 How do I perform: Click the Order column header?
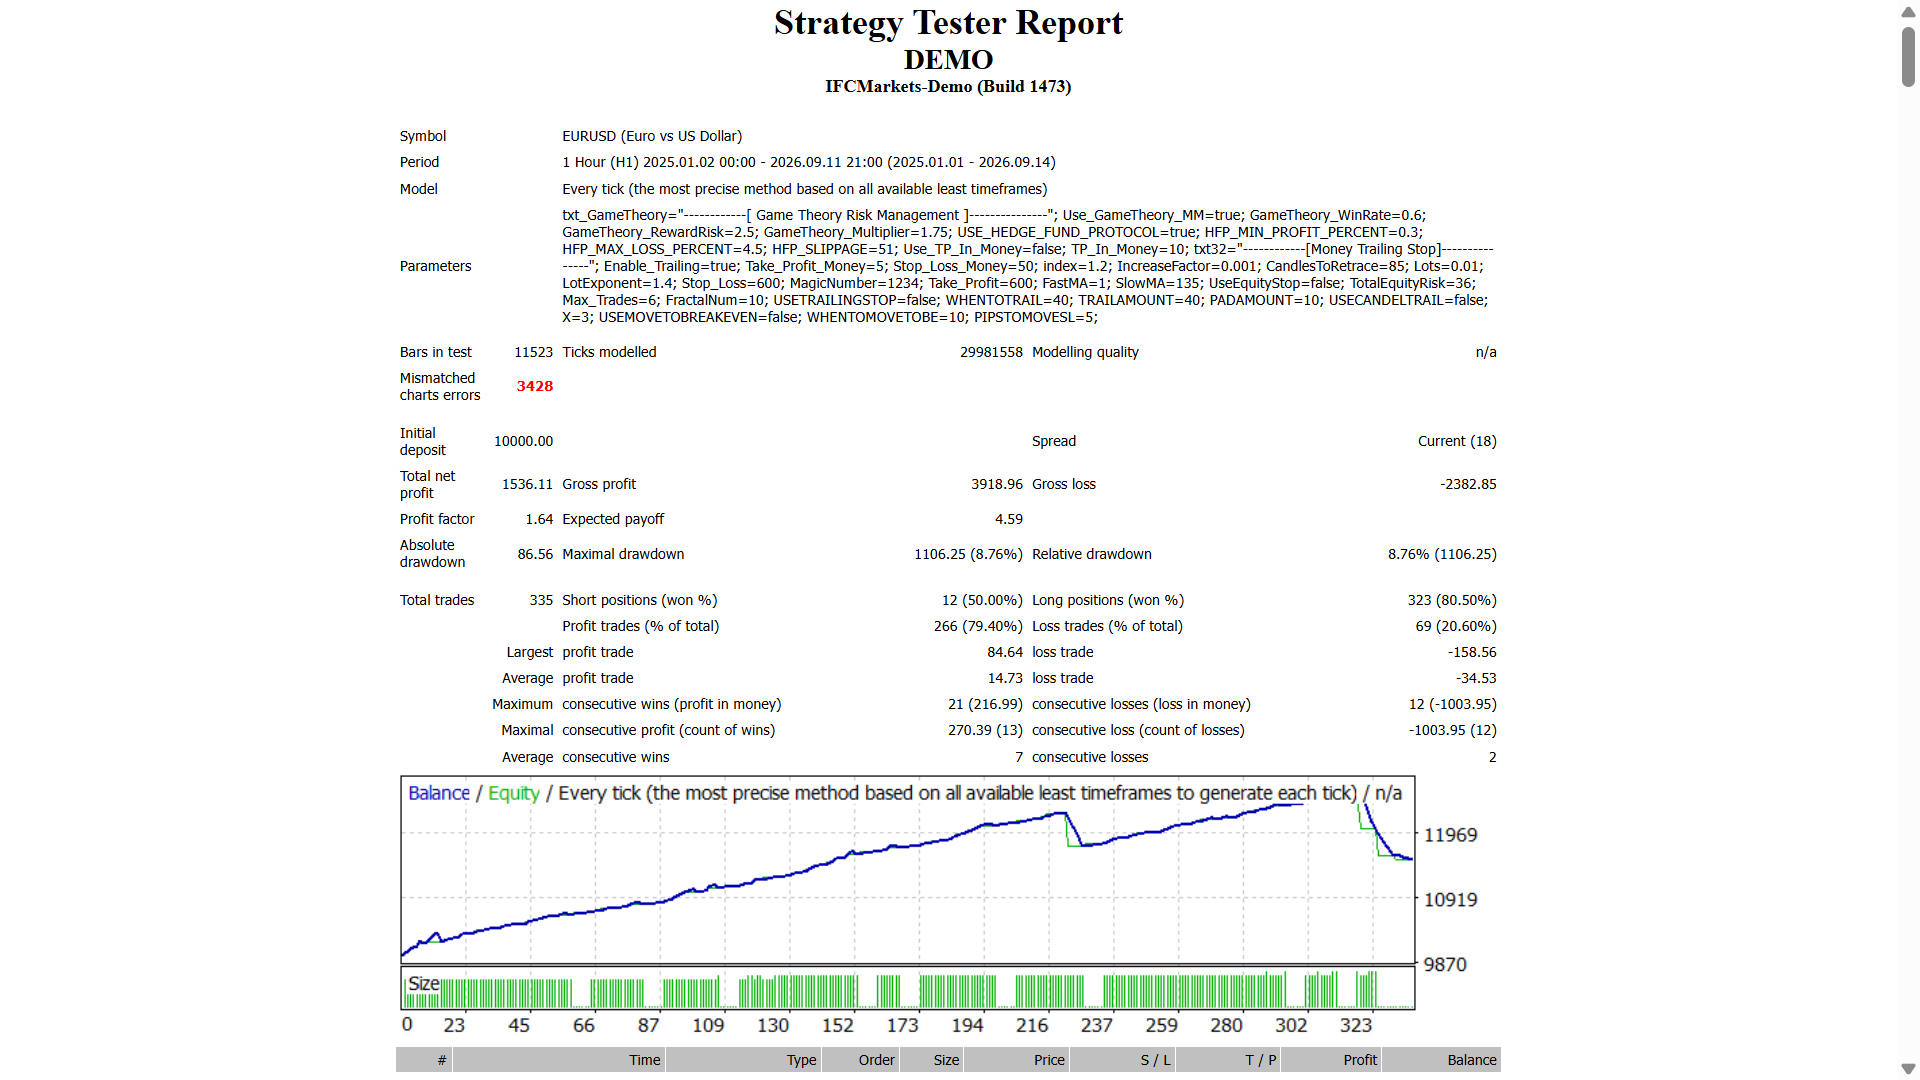pyautogui.click(x=860, y=1060)
